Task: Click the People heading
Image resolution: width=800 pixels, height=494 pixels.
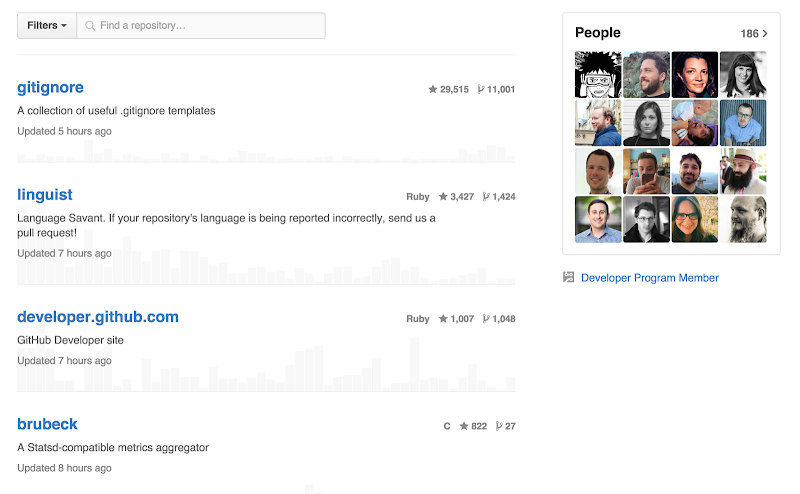Action: (597, 33)
